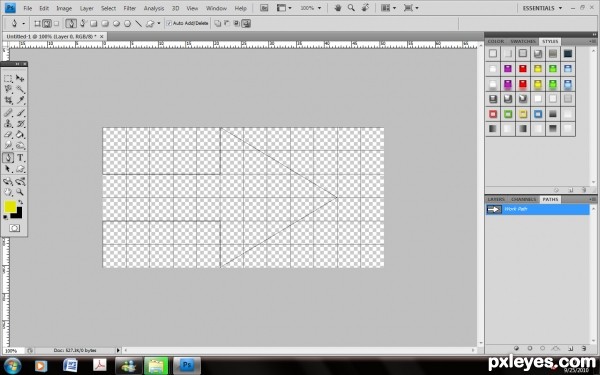Screen dimensions: 600x375
Task: Switch to the Layers tab
Action: (x=496, y=199)
